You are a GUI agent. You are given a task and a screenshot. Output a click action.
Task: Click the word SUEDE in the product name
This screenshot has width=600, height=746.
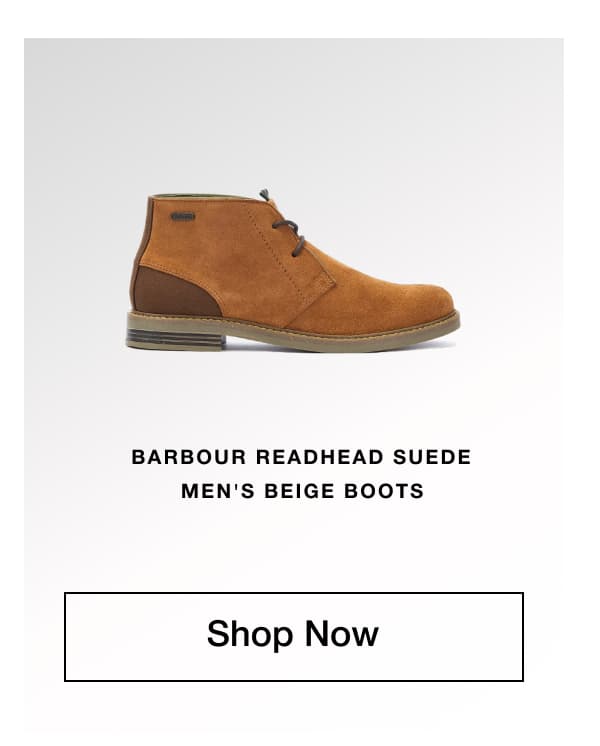coord(432,457)
